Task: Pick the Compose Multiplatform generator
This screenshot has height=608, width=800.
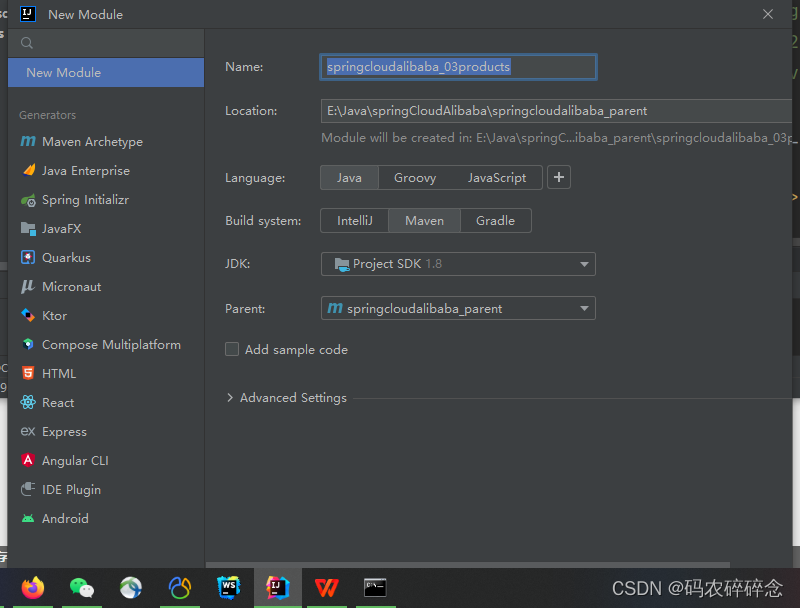Action: point(106,345)
